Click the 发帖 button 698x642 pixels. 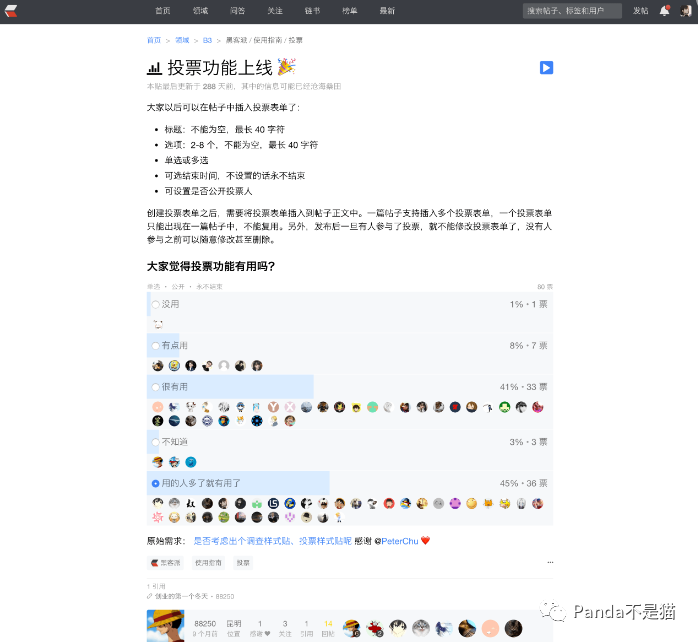641,11
